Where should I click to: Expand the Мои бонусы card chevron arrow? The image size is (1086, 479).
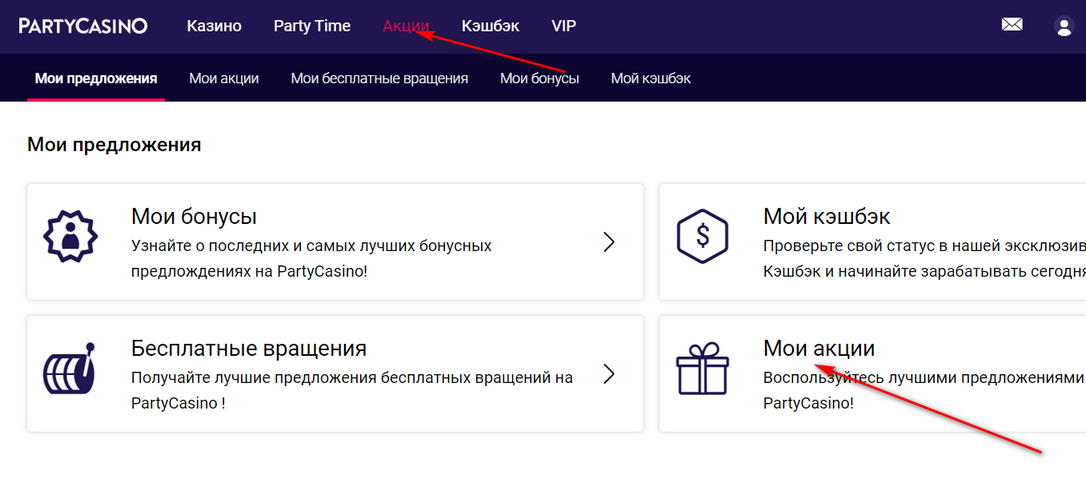pos(609,242)
